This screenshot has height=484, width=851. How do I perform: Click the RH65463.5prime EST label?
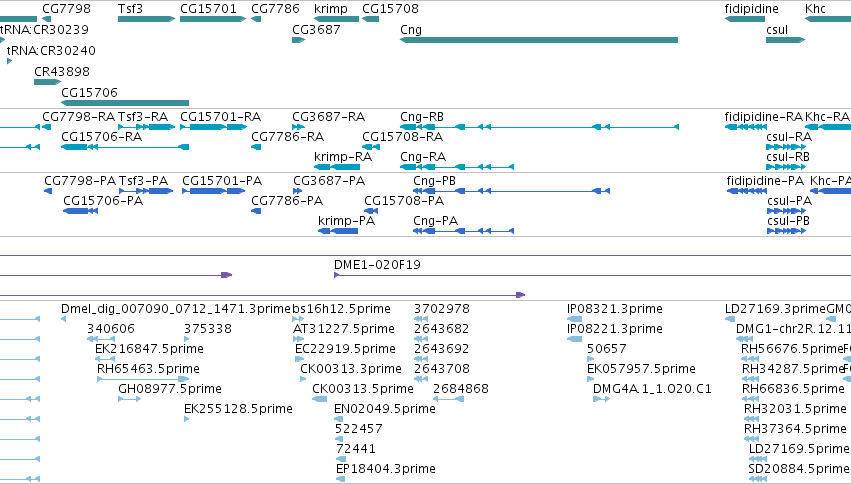(x=148, y=369)
